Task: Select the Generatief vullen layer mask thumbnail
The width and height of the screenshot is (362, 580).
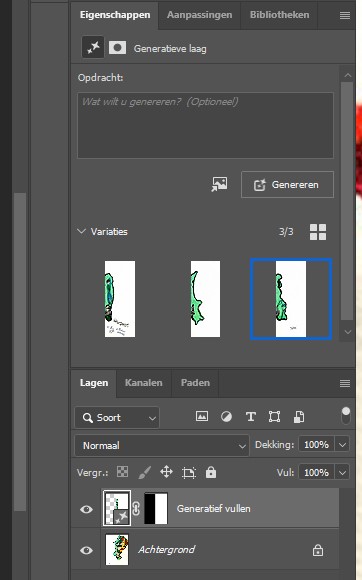Action: coord(156,508)
